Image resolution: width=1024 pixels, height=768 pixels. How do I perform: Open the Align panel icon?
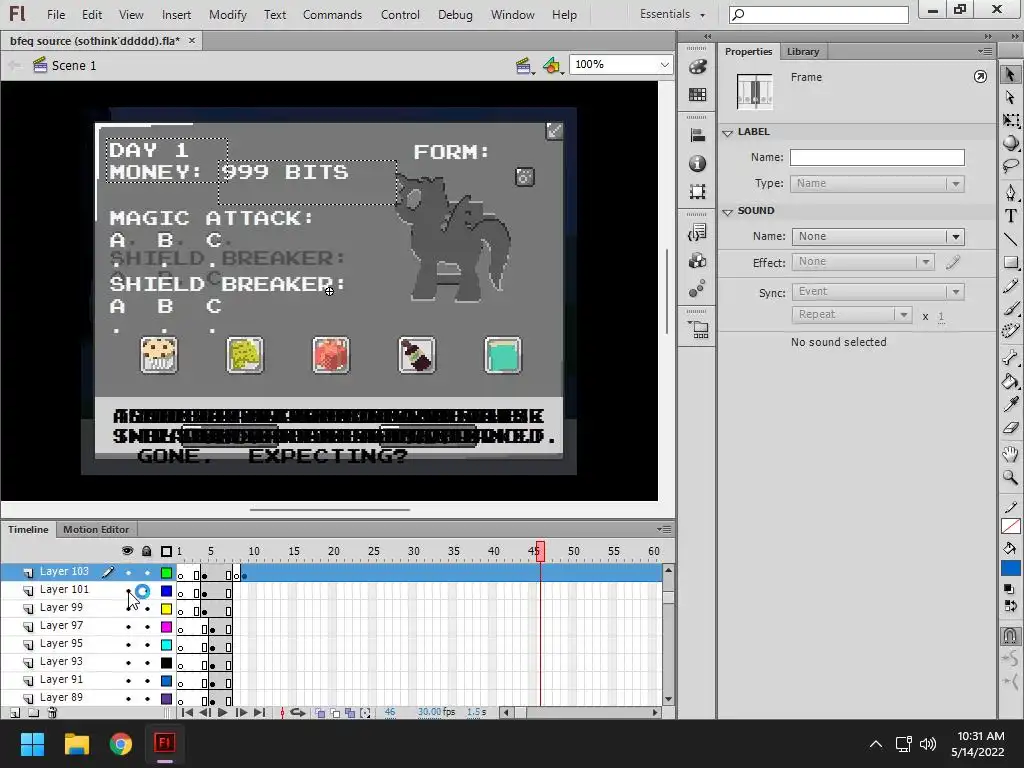click(x=697, y=135)
